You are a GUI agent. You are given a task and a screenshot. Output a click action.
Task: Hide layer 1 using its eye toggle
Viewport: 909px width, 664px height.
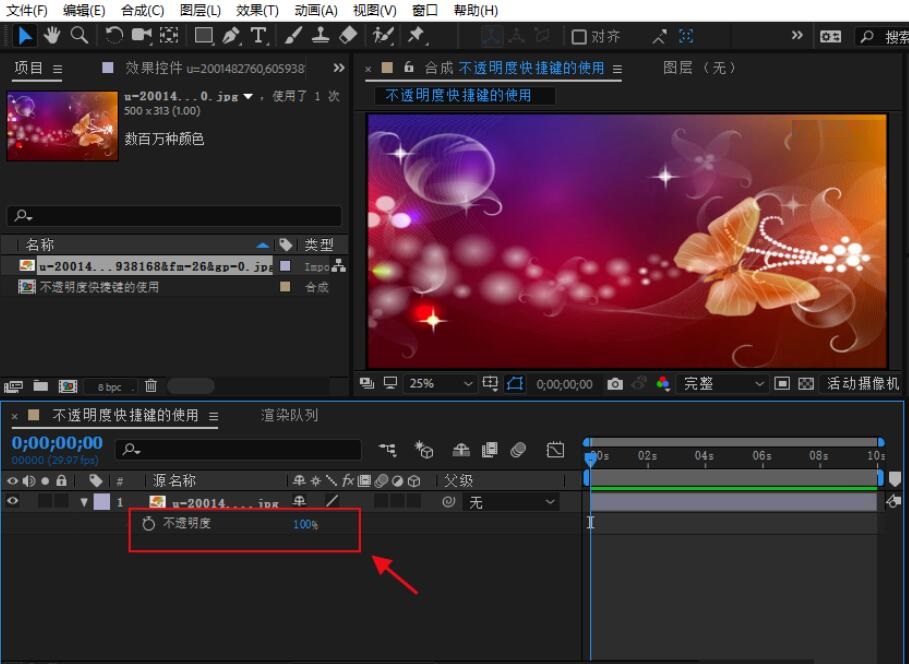[12, 502]
